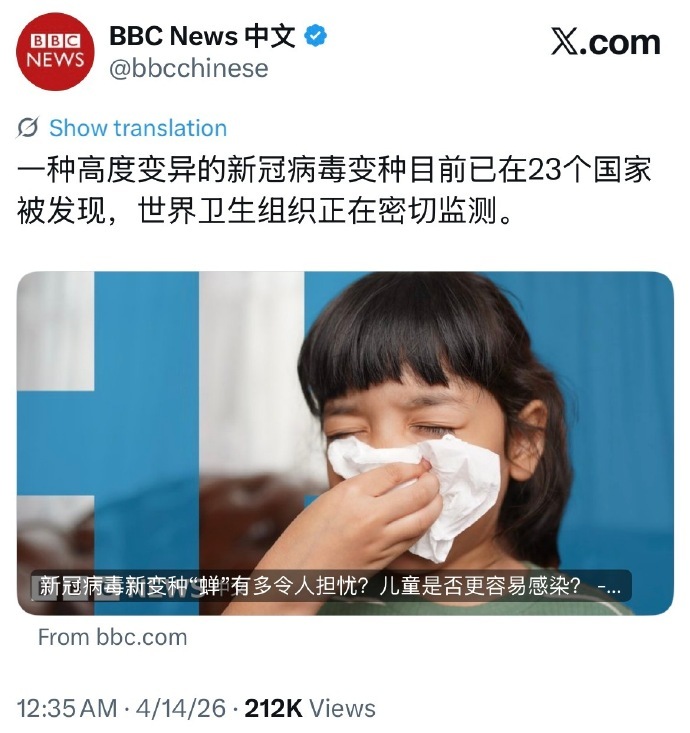Viewport: 690px width, 733px height.
Task: Click the X.com logo text
Action: pyautogui.click(x=605, y=42)
